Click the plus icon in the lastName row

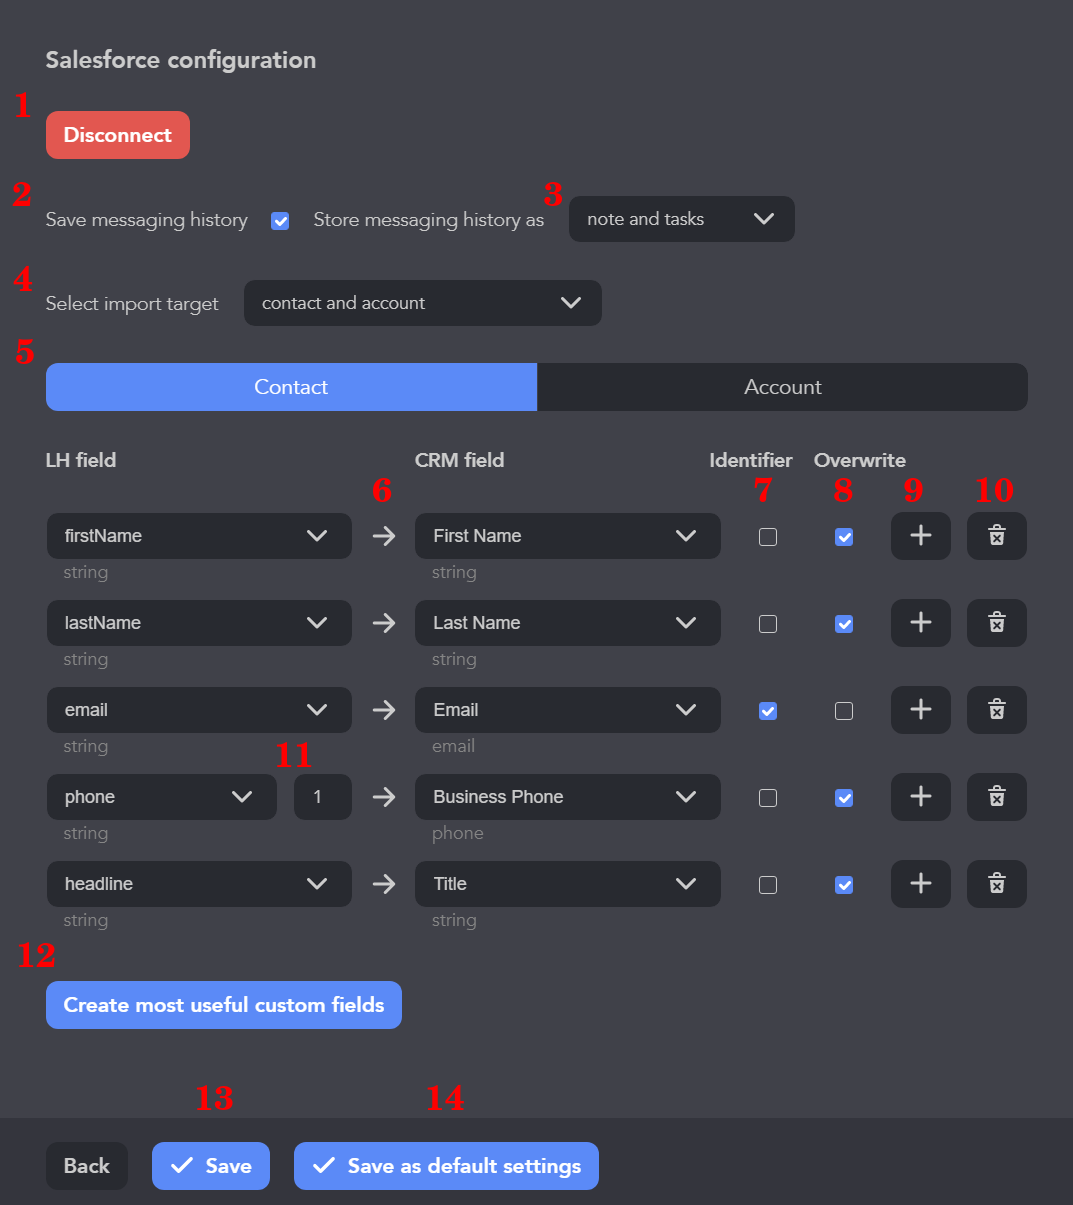920,623
